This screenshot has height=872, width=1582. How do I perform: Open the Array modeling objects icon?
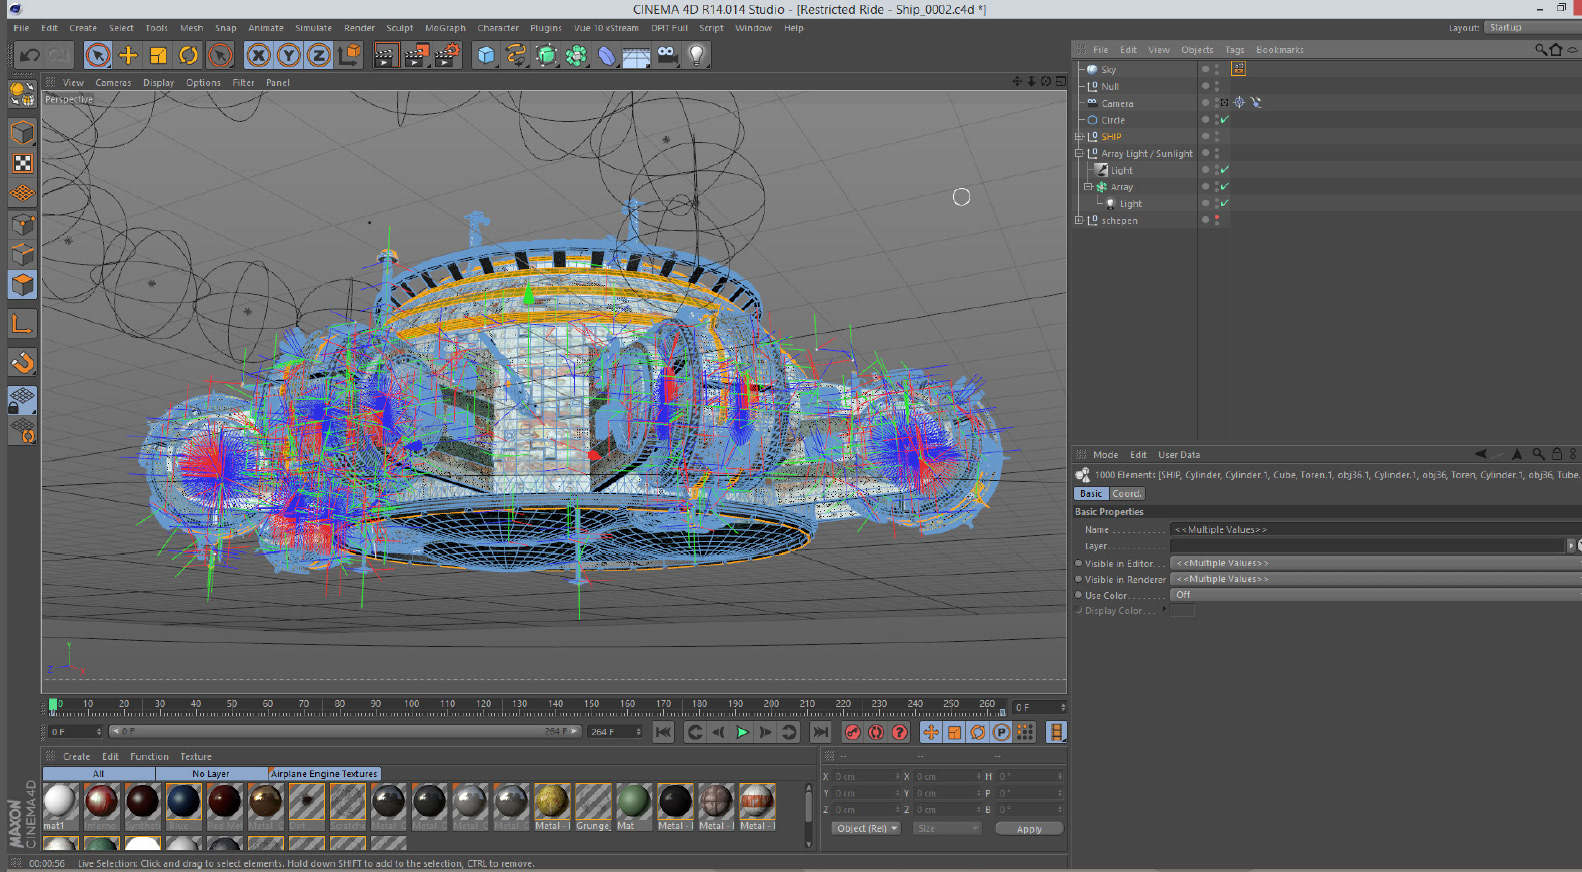point(576,55)
